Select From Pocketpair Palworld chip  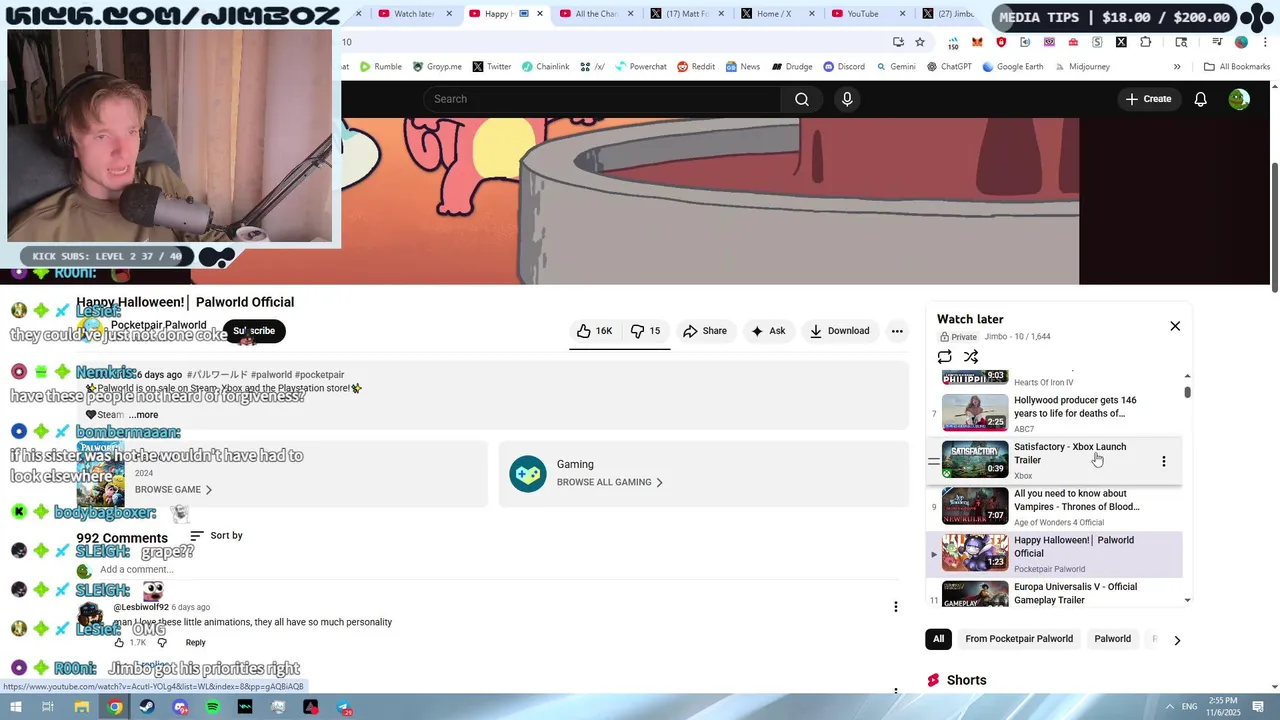point(1019,639)
